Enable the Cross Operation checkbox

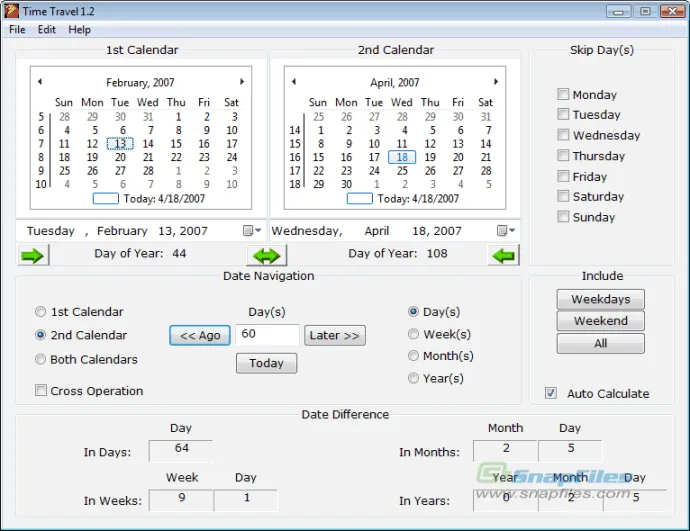pyautogui.click(x=40, y=390)
